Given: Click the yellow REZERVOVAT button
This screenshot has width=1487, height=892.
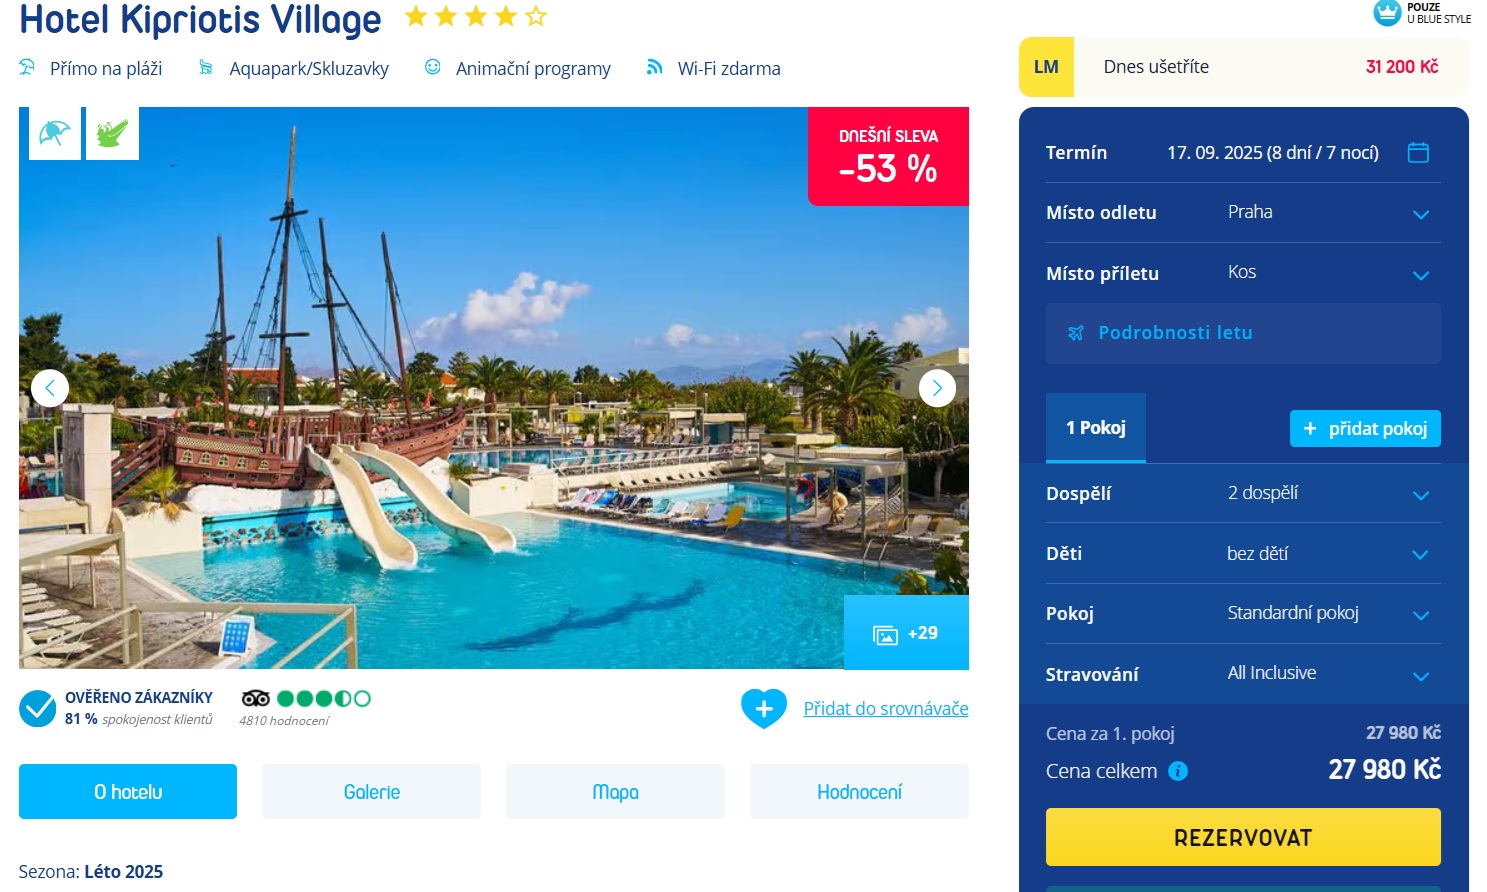Looking at the screenshot, I should [x=1243, y=837].
